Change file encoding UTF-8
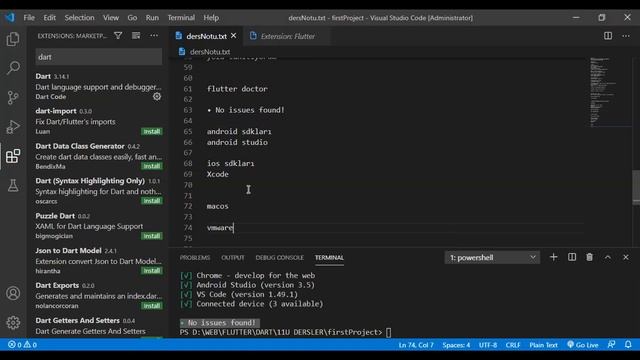 point(488,344)
